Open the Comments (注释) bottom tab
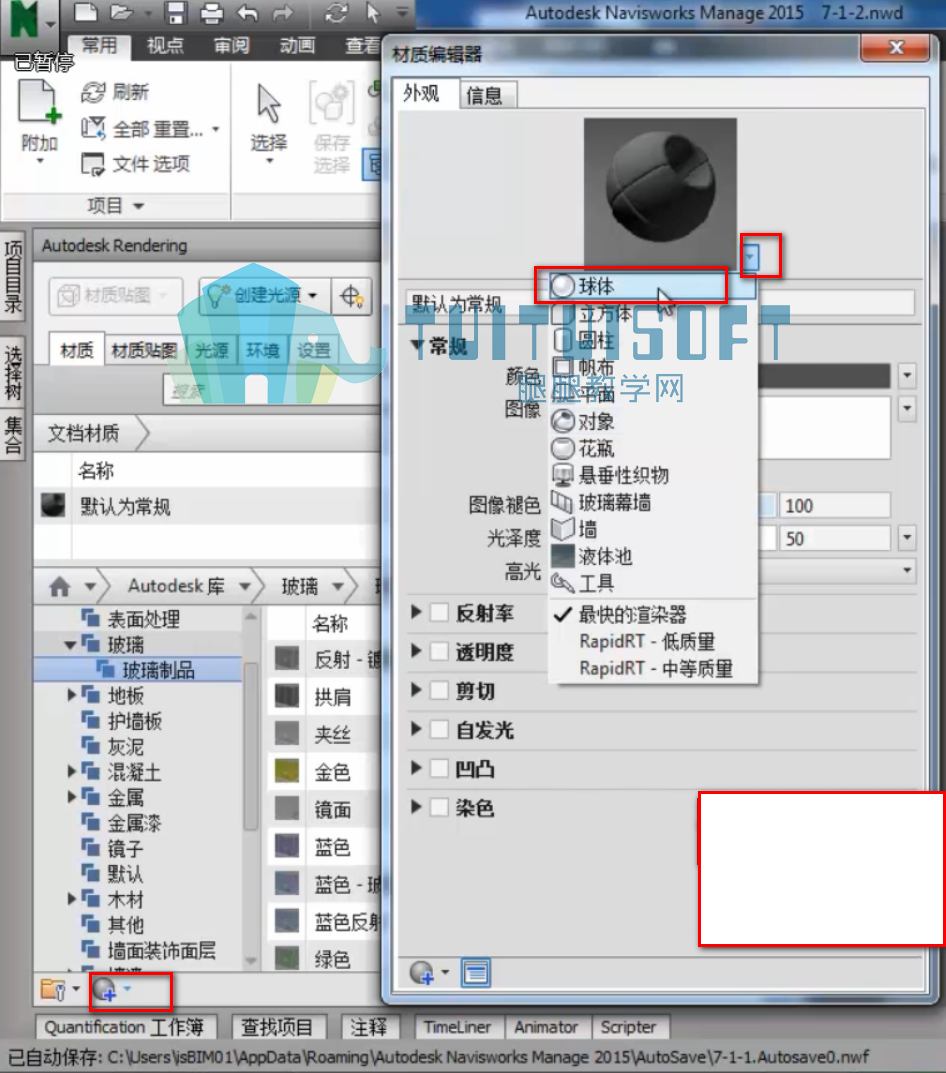This screenshot has width=946, height=1073. point(369,1027)
